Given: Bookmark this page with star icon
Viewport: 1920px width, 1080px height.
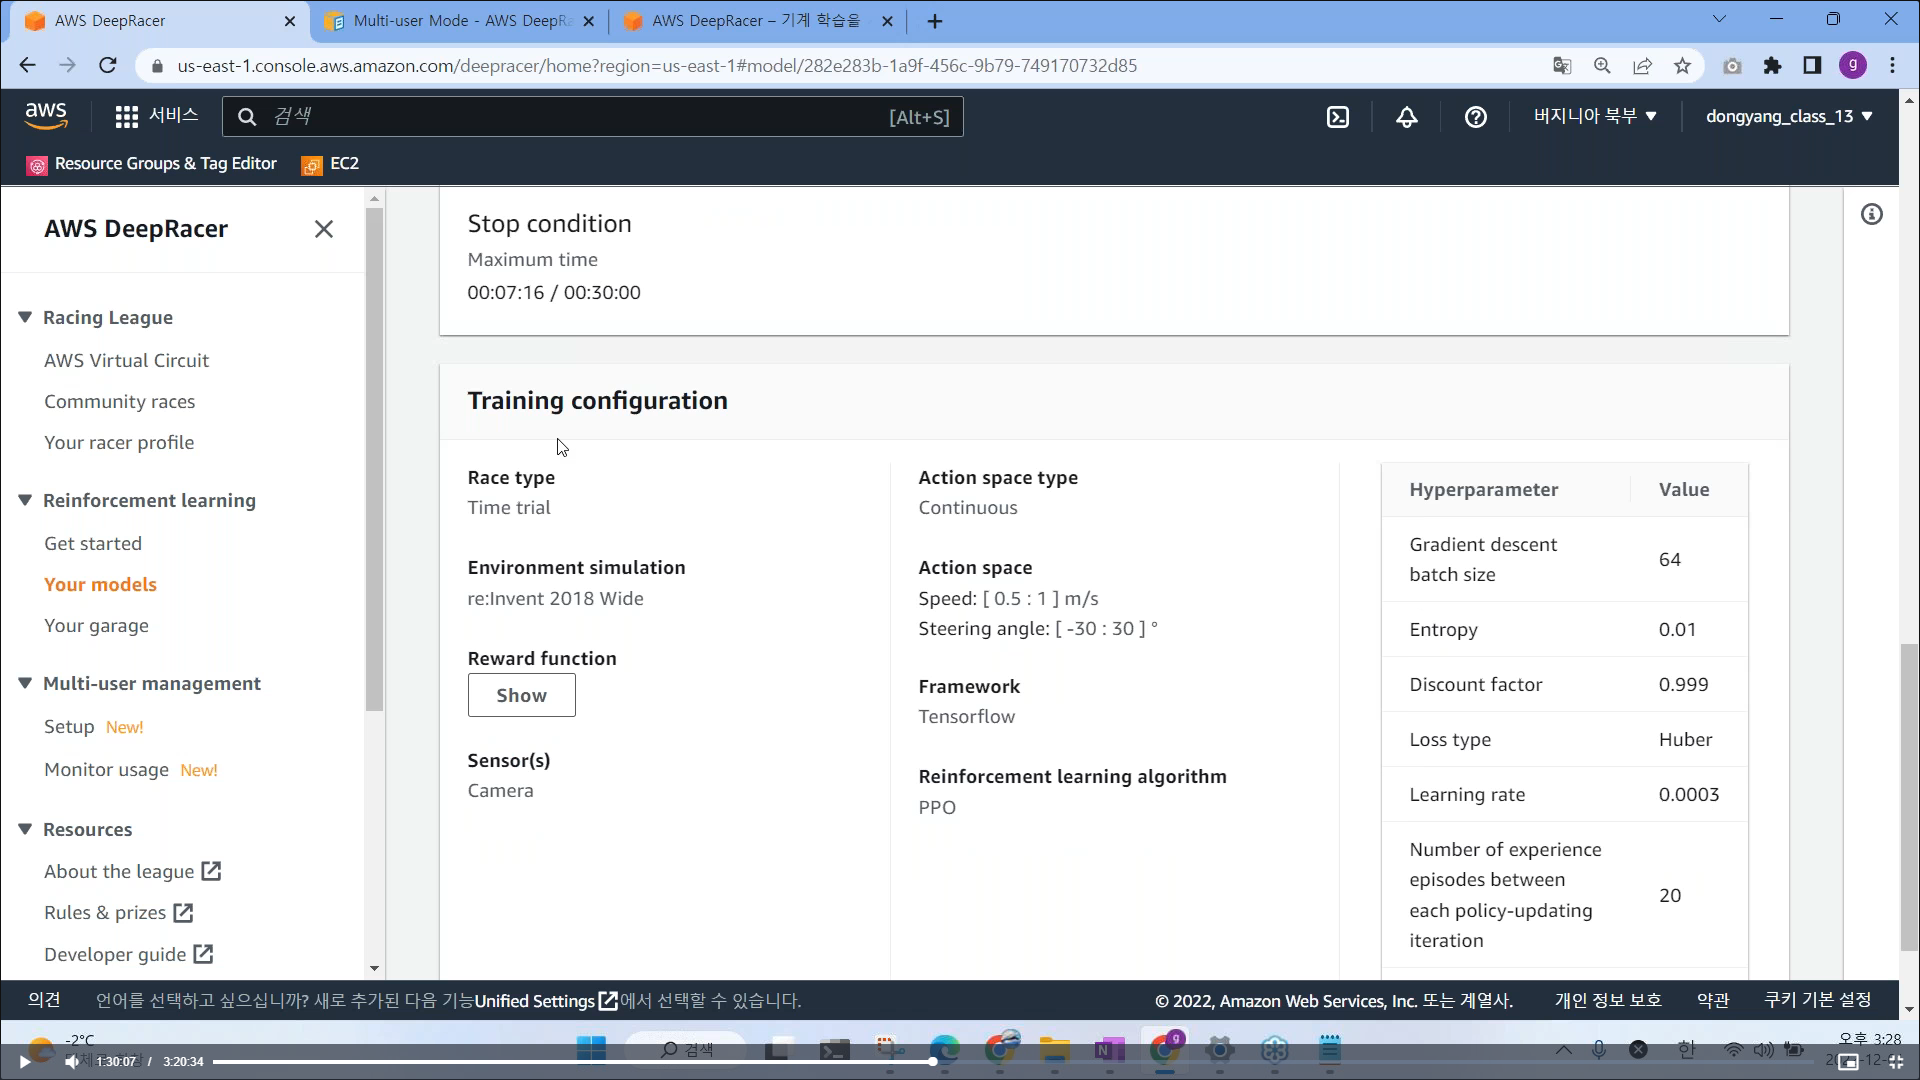Looking at the screenshot, I should coord(1682,66).
